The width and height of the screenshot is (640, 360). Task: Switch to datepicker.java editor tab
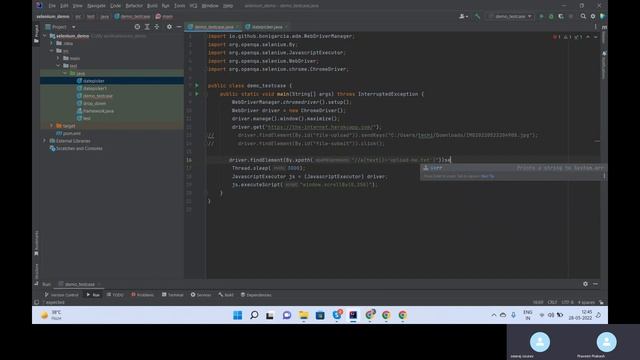(x=267, y=27)
